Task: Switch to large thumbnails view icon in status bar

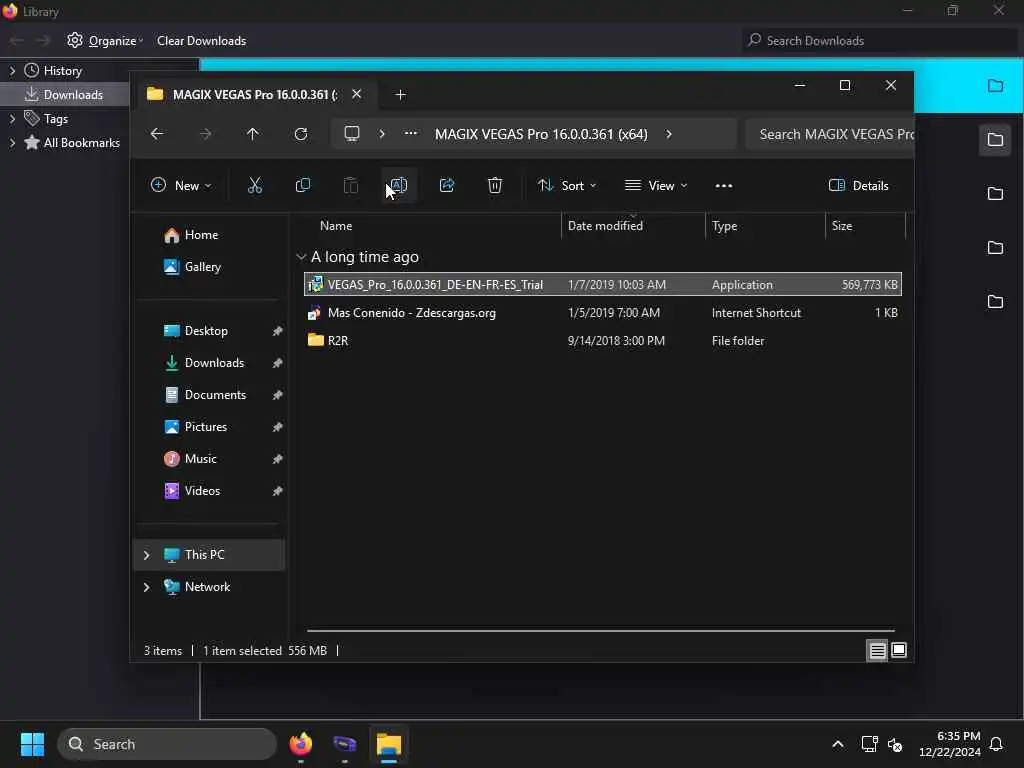Action: click(x=899, y=650)
